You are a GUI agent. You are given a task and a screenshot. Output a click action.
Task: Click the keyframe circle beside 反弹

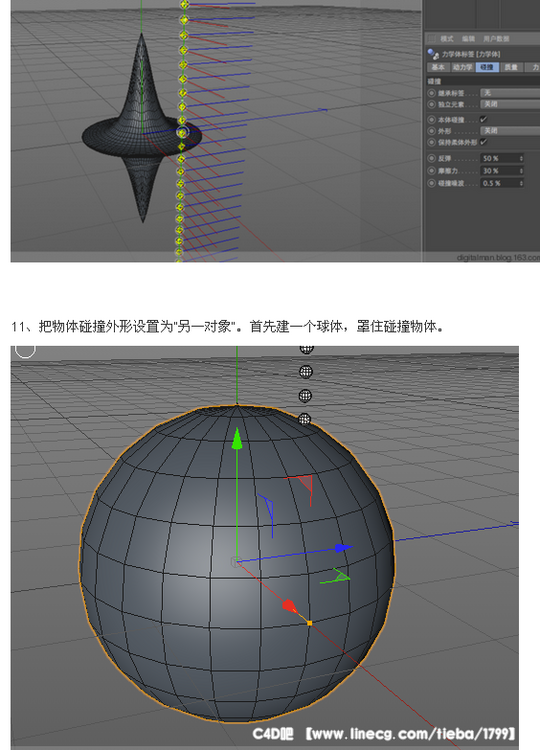click(432, 158)
